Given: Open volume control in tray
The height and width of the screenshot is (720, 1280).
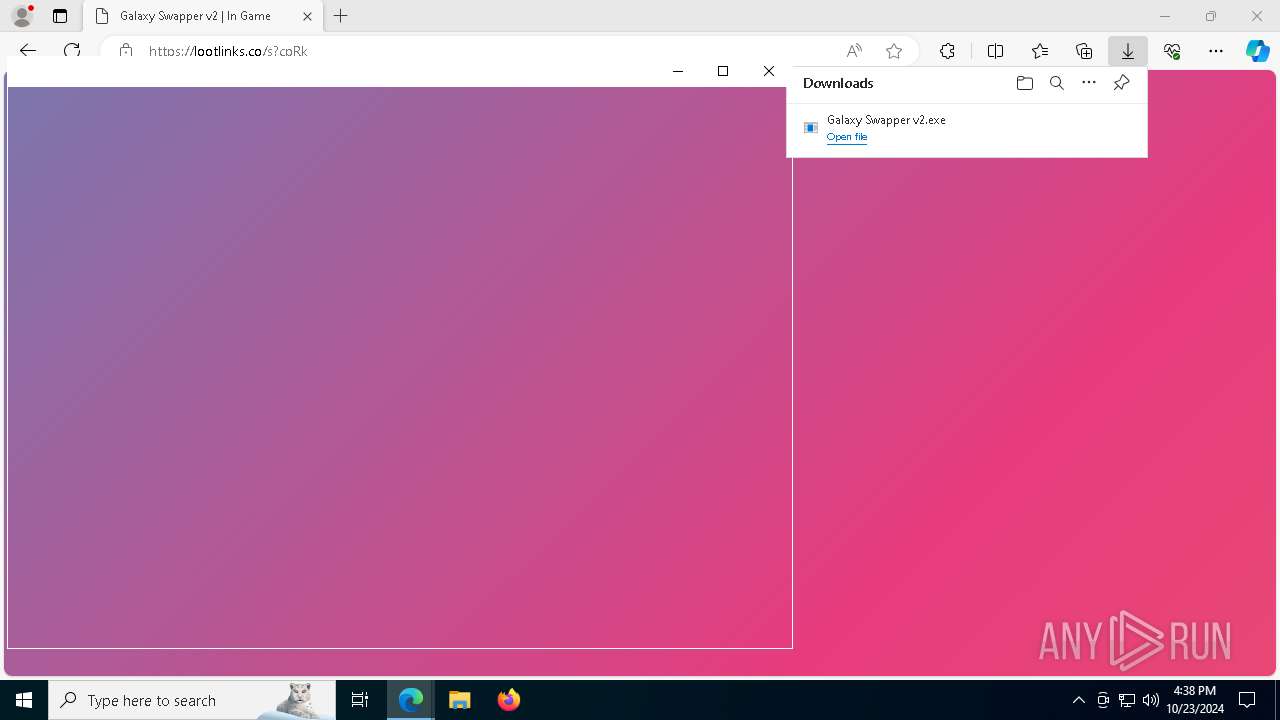Looking at the screenshot, I should [1151, 700].
